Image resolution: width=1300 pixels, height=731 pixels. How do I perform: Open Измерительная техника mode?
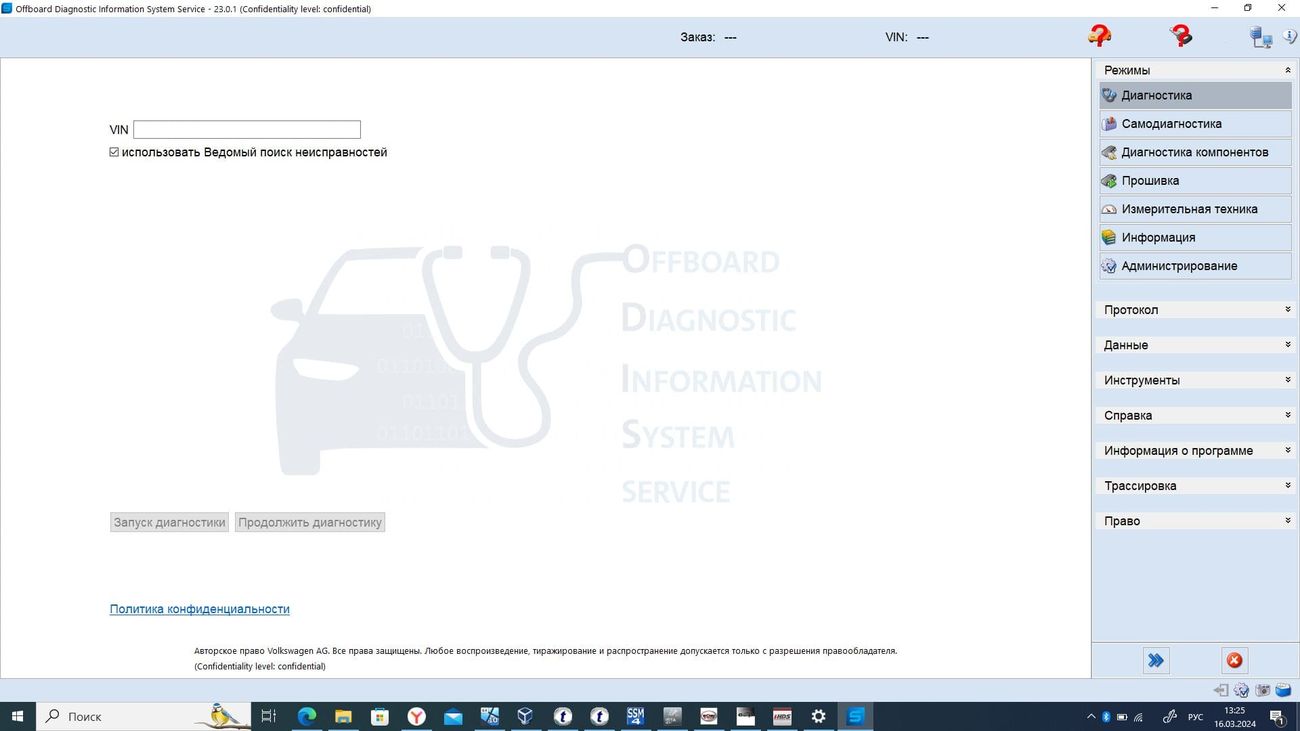1195,209
